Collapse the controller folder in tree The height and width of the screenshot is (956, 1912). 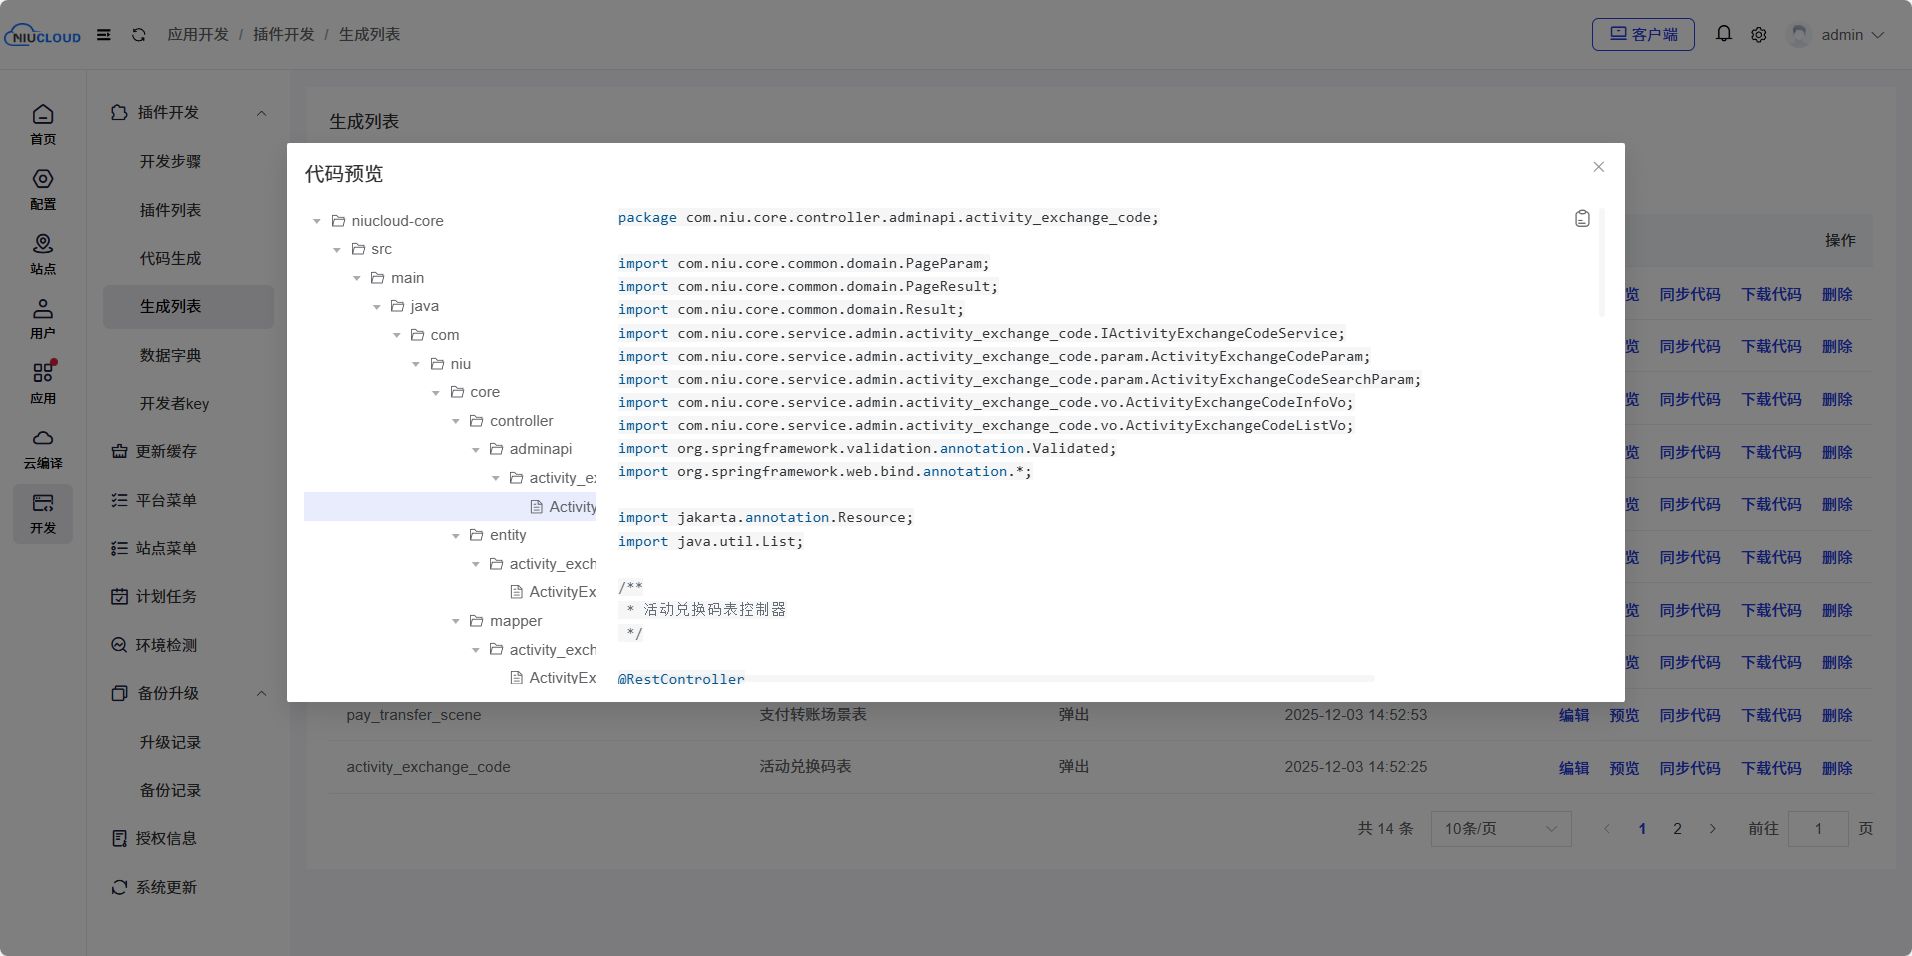click(x=456, y=421)
